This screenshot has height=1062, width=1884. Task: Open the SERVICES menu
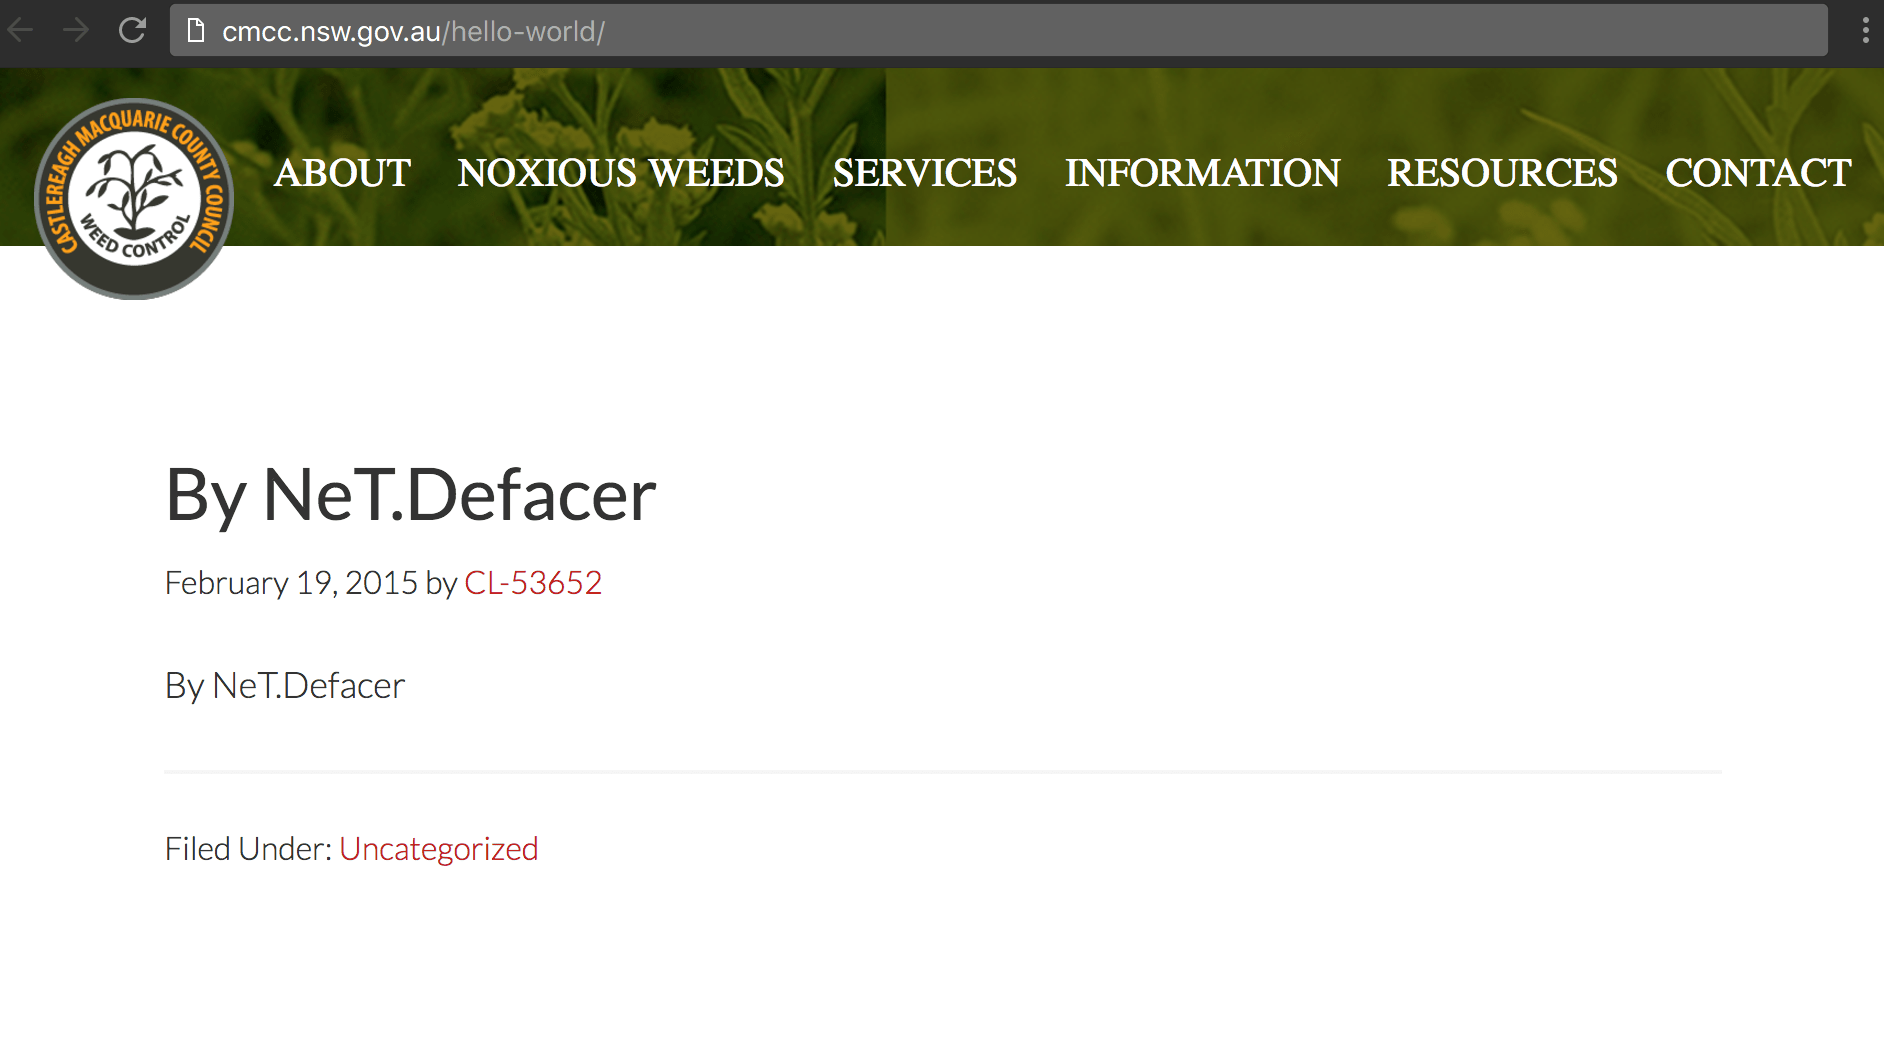tap(925, 173)
